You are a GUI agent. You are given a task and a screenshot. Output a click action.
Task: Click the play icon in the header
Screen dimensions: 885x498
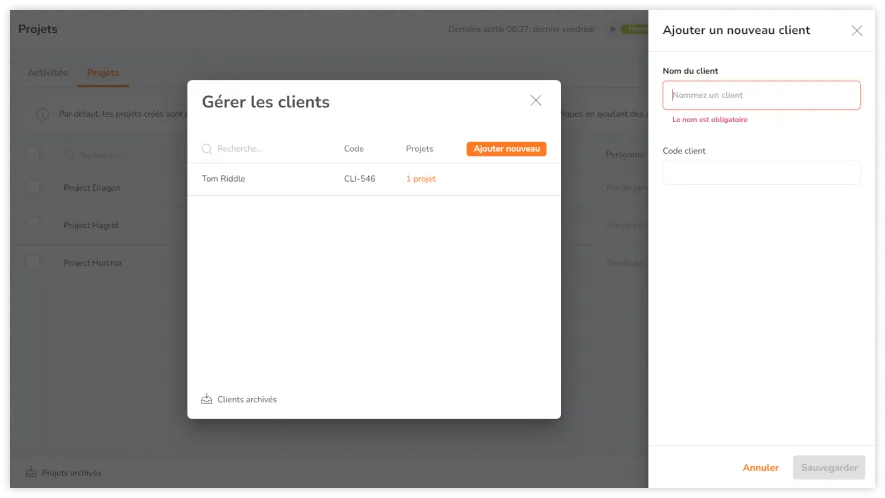pyautogui.click(x=612, y=29)
